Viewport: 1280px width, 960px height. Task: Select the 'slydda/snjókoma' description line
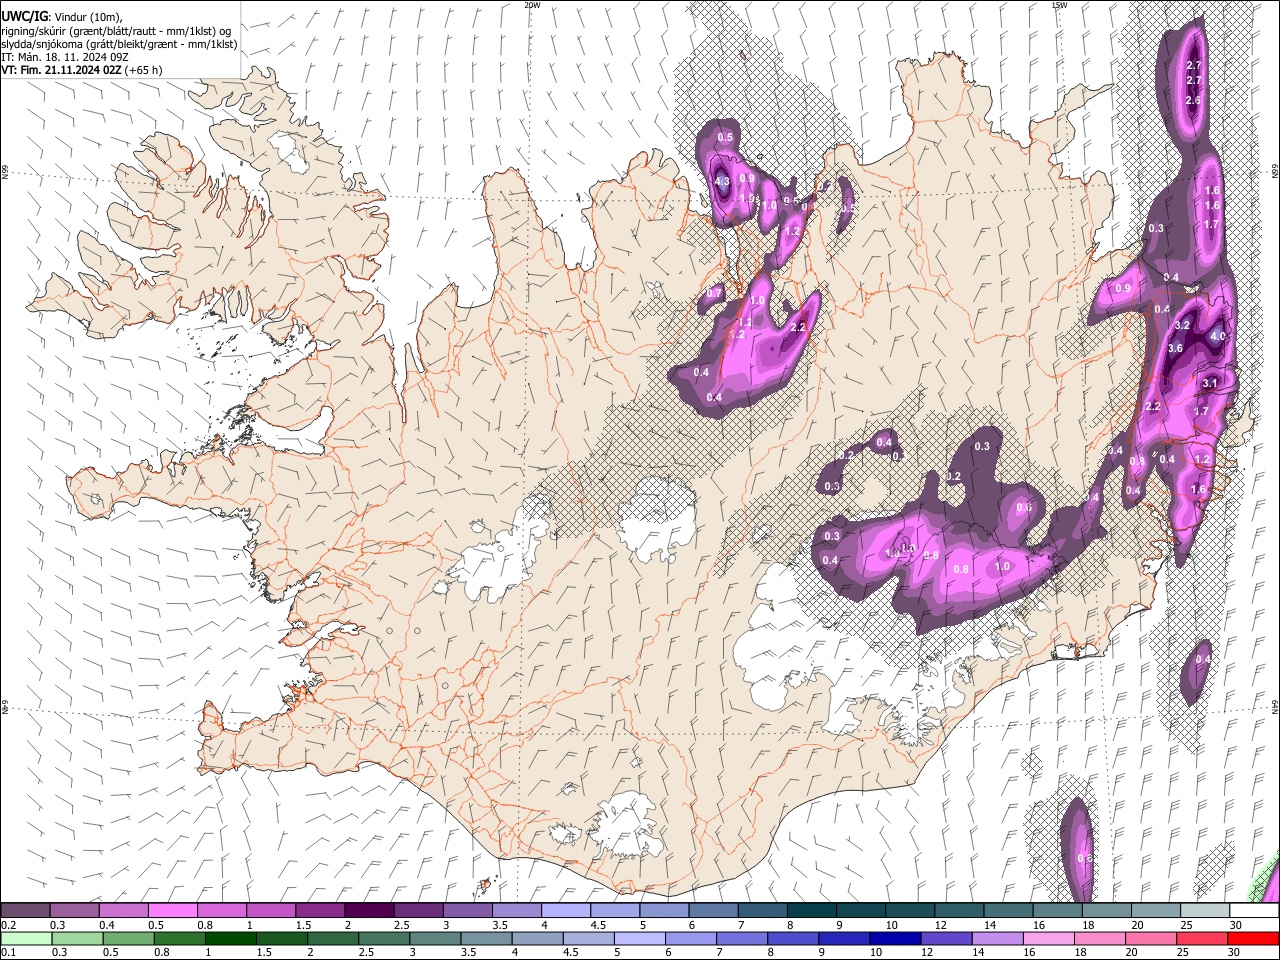tap(120, 44)
